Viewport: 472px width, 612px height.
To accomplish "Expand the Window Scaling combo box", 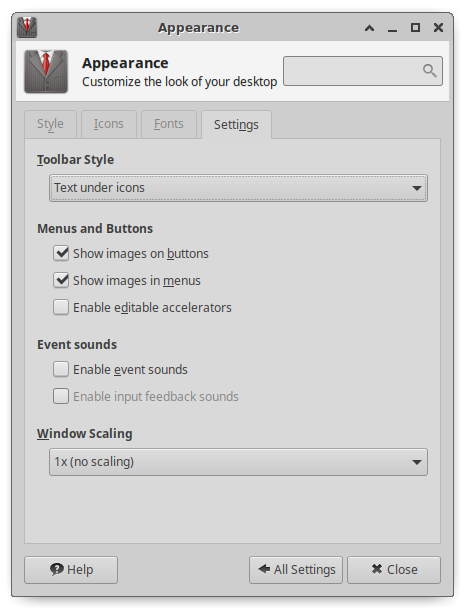I will 238,462.
